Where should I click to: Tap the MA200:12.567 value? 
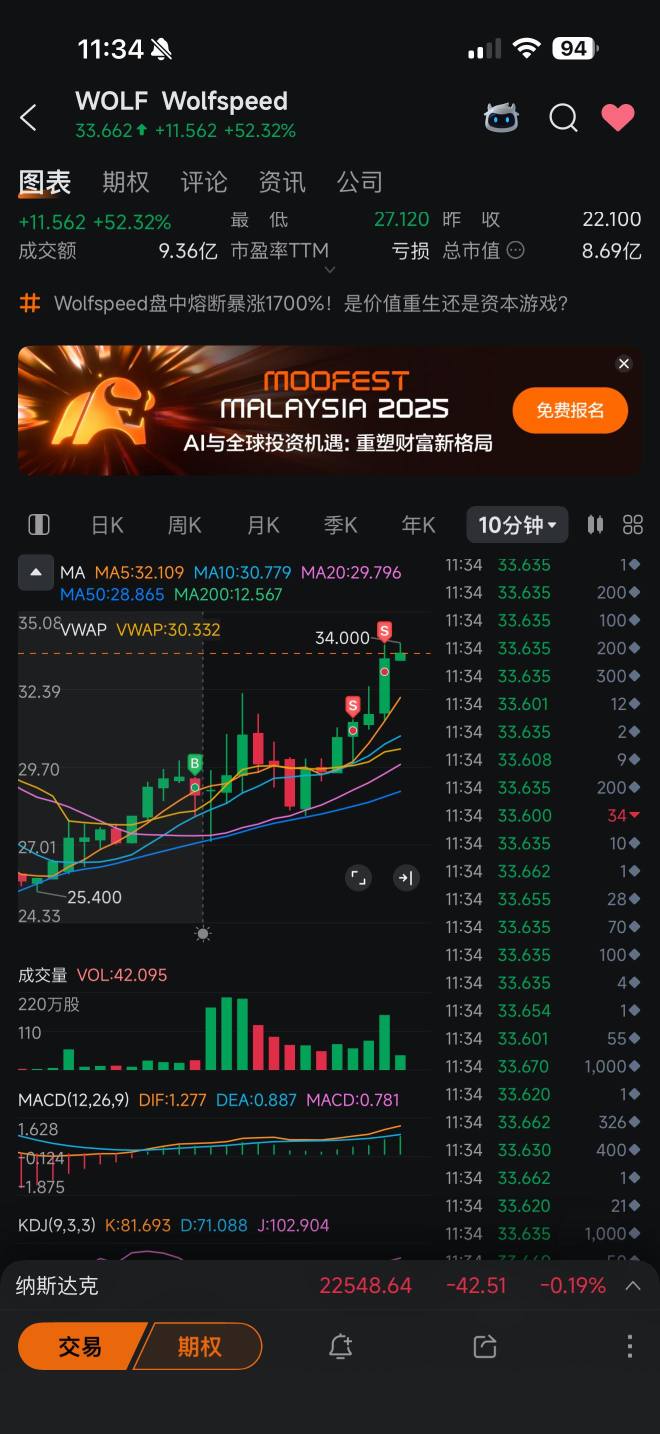pos(228,594)
